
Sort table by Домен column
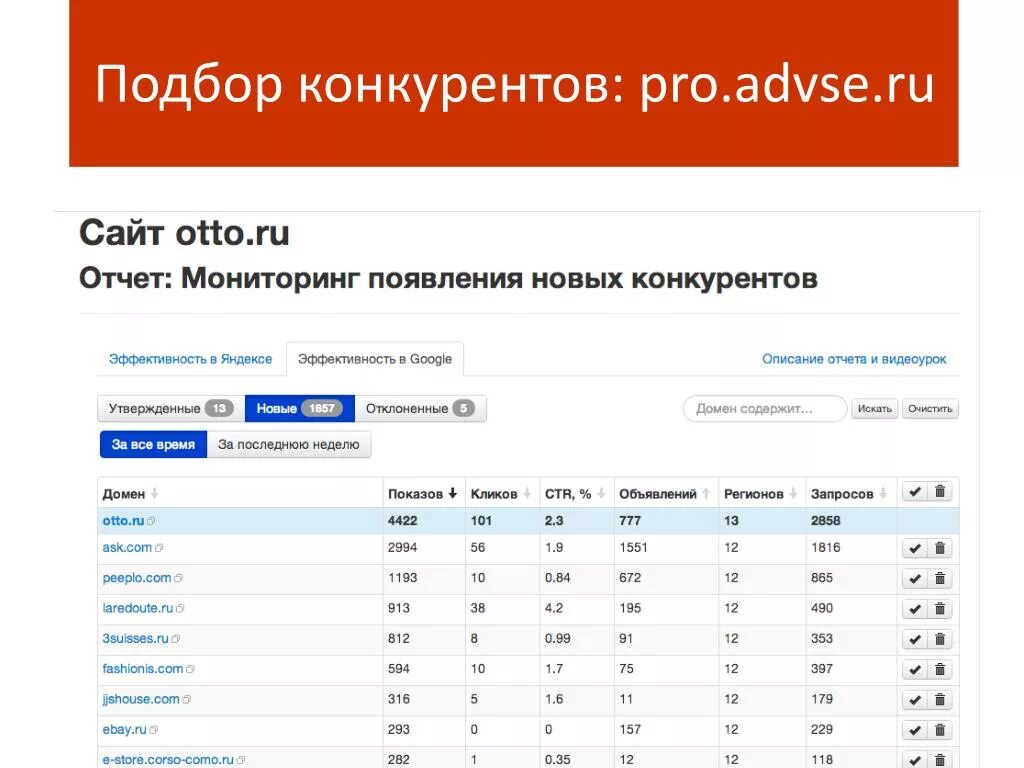click(130, 494)
